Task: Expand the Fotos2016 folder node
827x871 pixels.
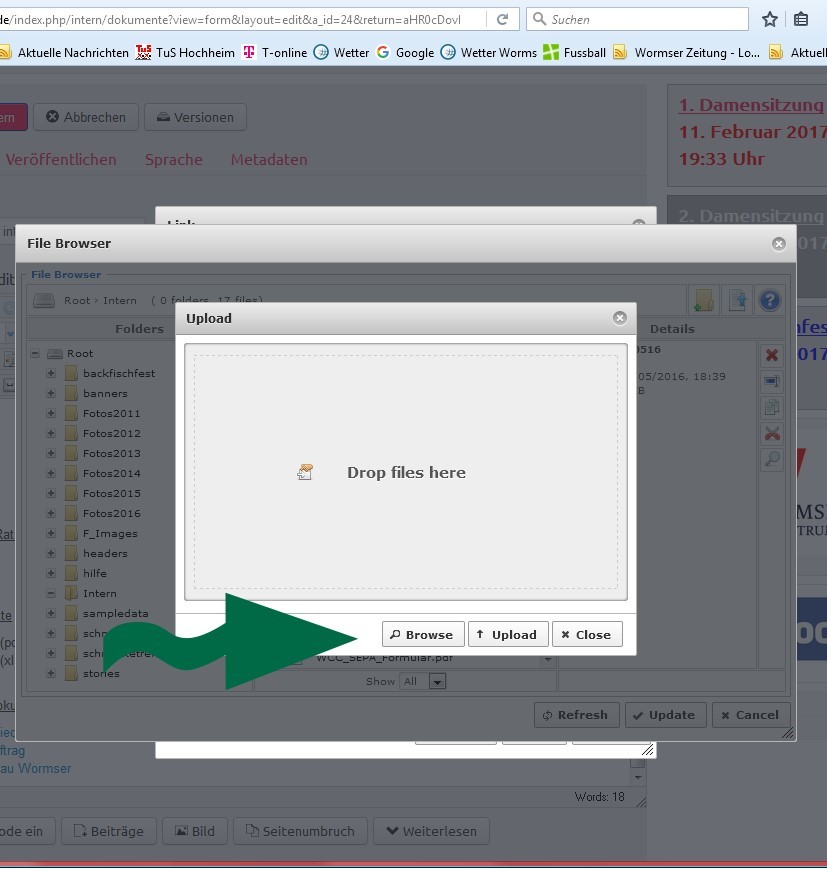Action: click(x=51, y=513)
